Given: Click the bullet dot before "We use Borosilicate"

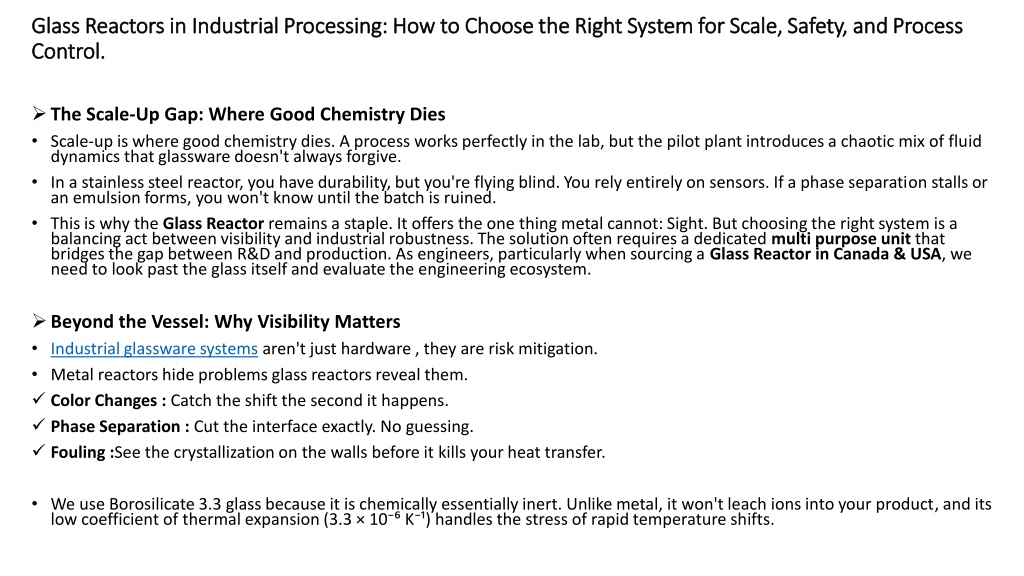Looking at the screenshot, I should (x=35, y=504).
